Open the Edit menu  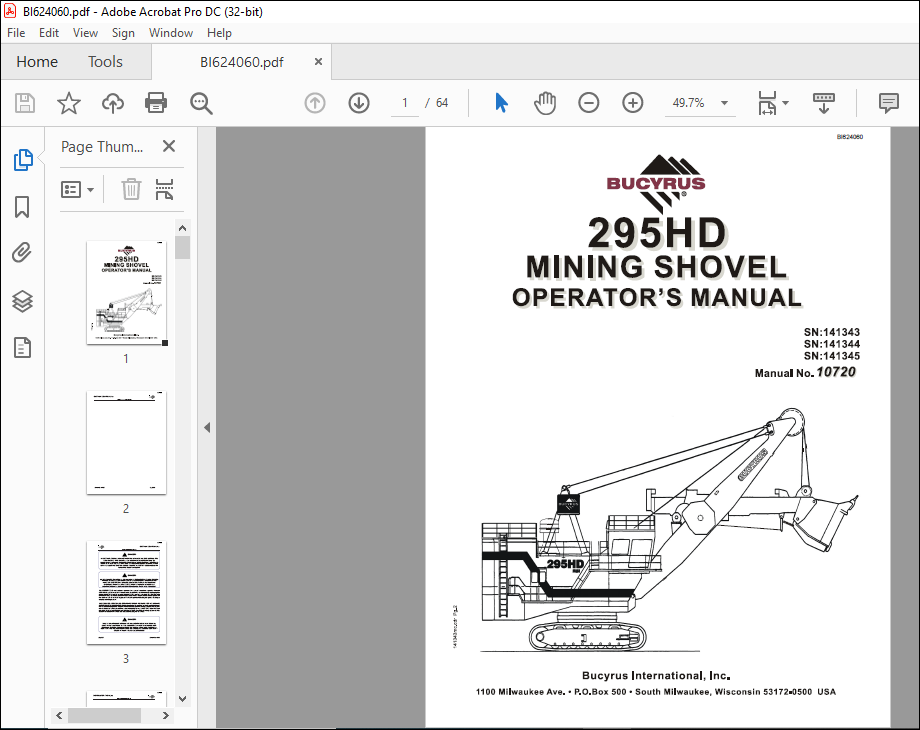(x=49, y=33)
